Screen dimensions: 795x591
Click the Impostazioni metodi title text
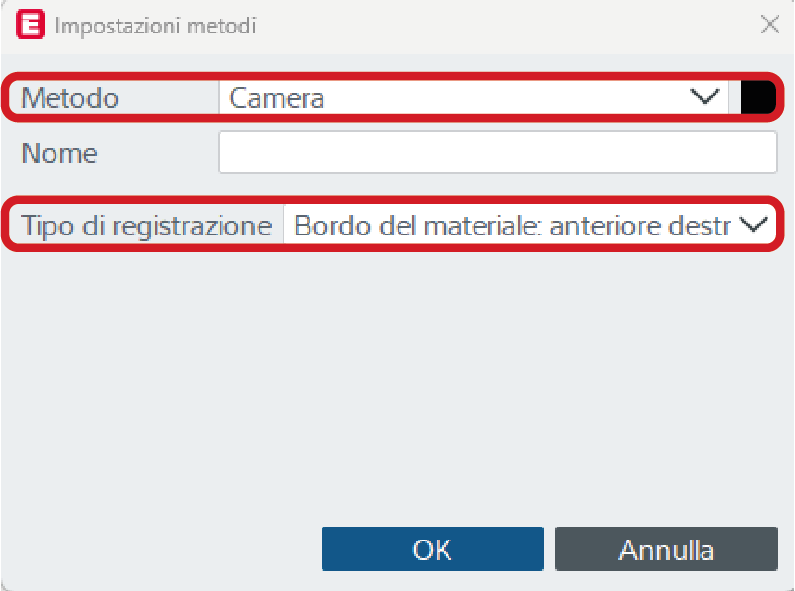coord(155,26)
